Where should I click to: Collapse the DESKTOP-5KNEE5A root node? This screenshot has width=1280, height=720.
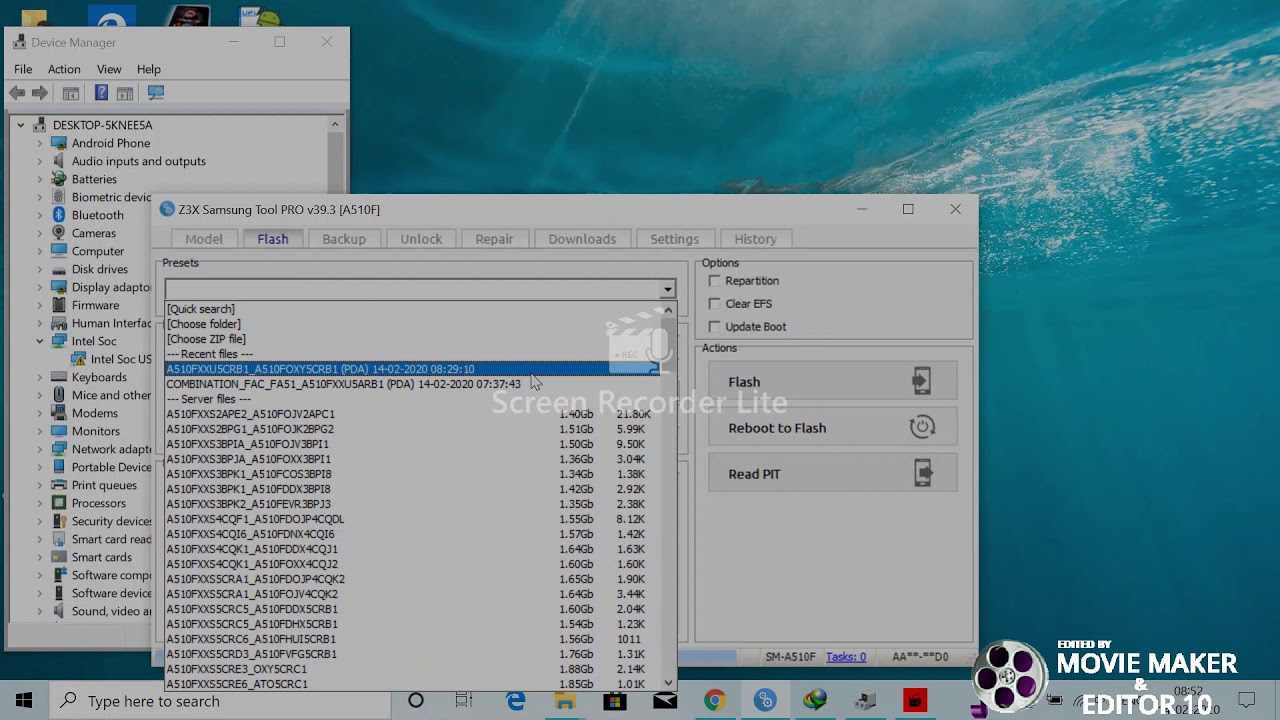tap(20, 125)
